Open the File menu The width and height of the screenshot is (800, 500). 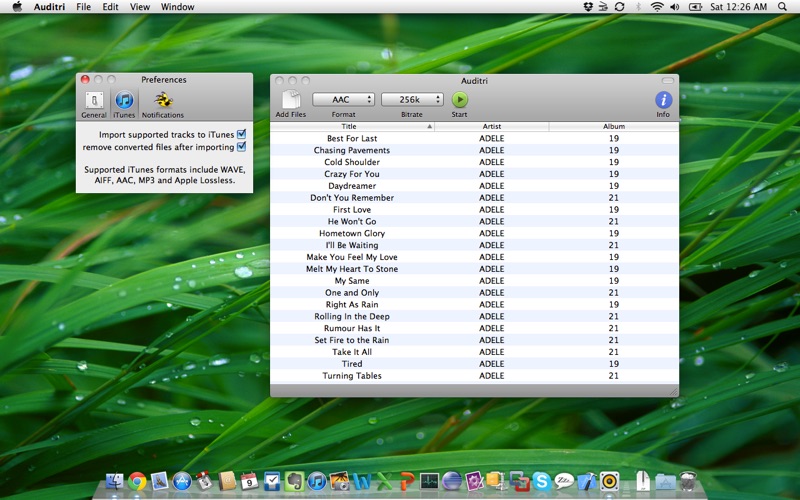[83, 7]
